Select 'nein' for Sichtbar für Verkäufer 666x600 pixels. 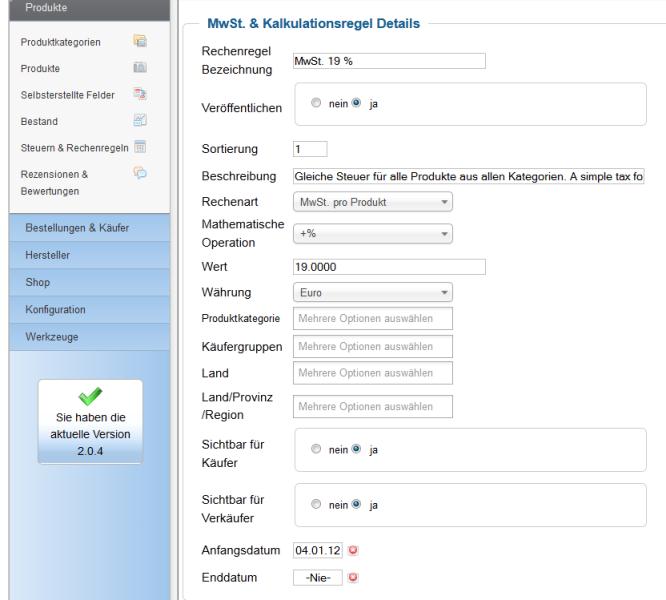[x=317, y=505]
